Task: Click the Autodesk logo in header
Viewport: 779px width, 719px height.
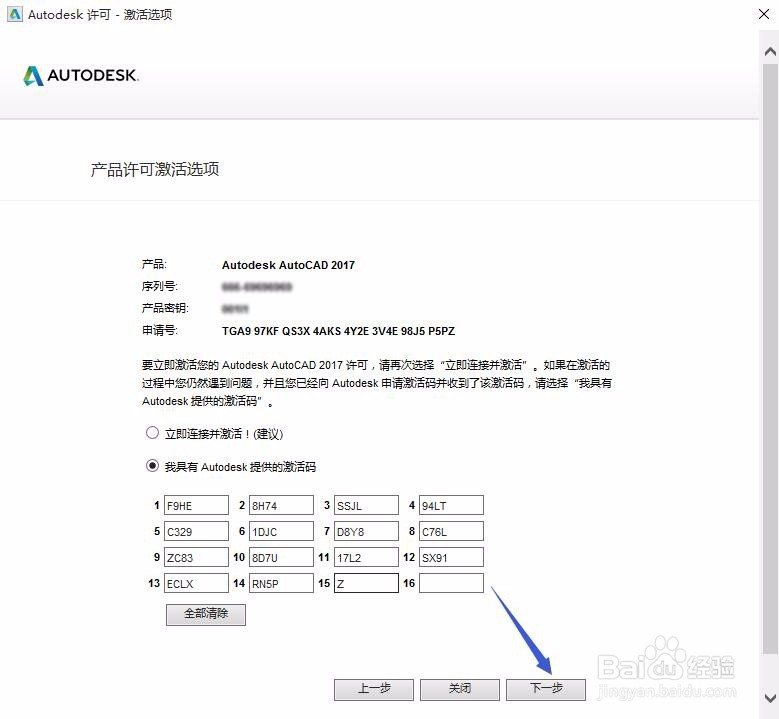Action: click(81, 76)
